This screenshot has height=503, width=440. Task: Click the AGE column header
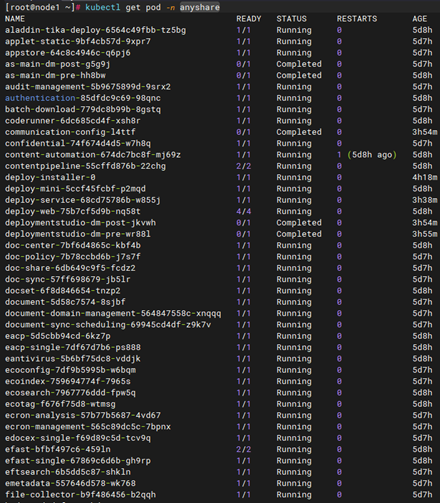419,19
